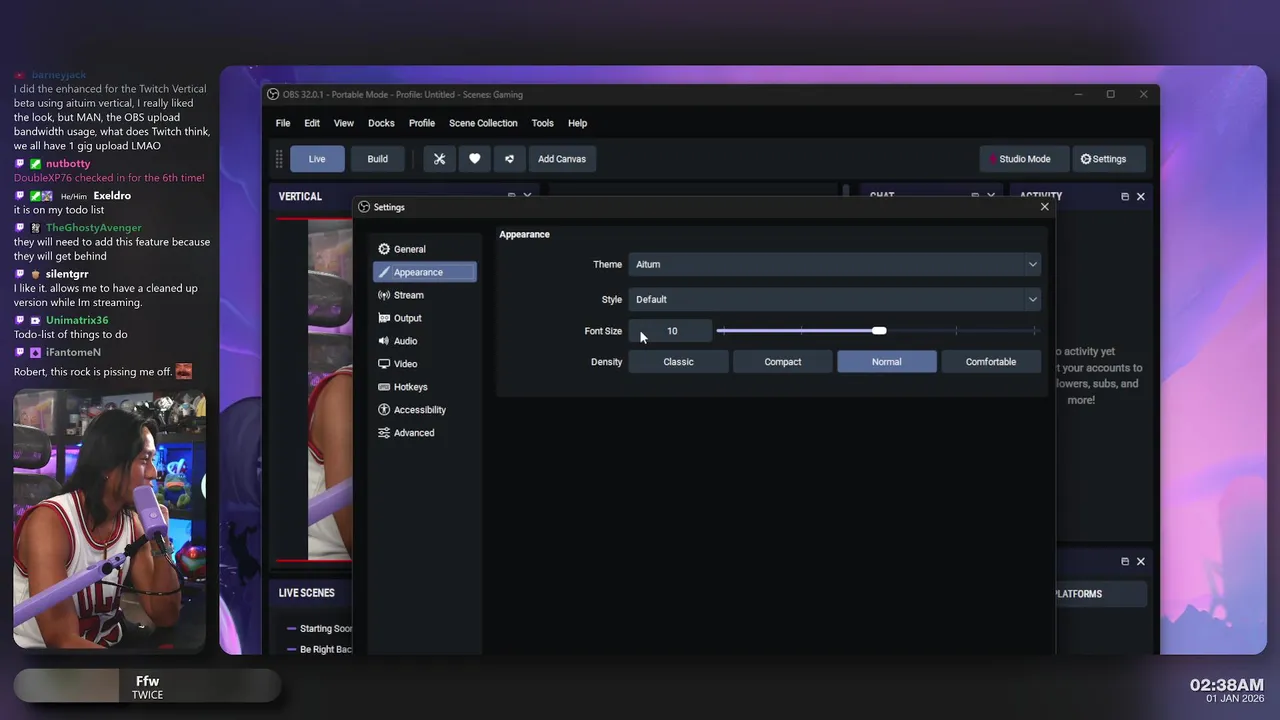
Task: Open Output settings category
Action: tap(424, 318)
